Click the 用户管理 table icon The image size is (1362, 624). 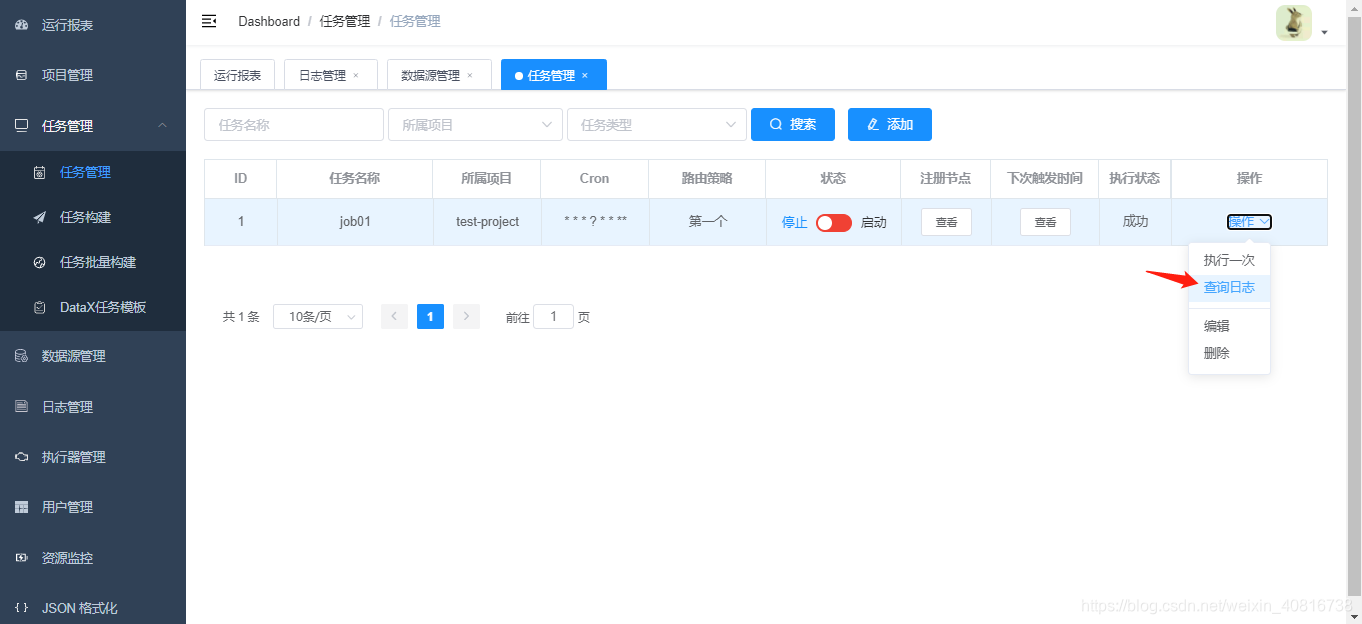[21, 507]
